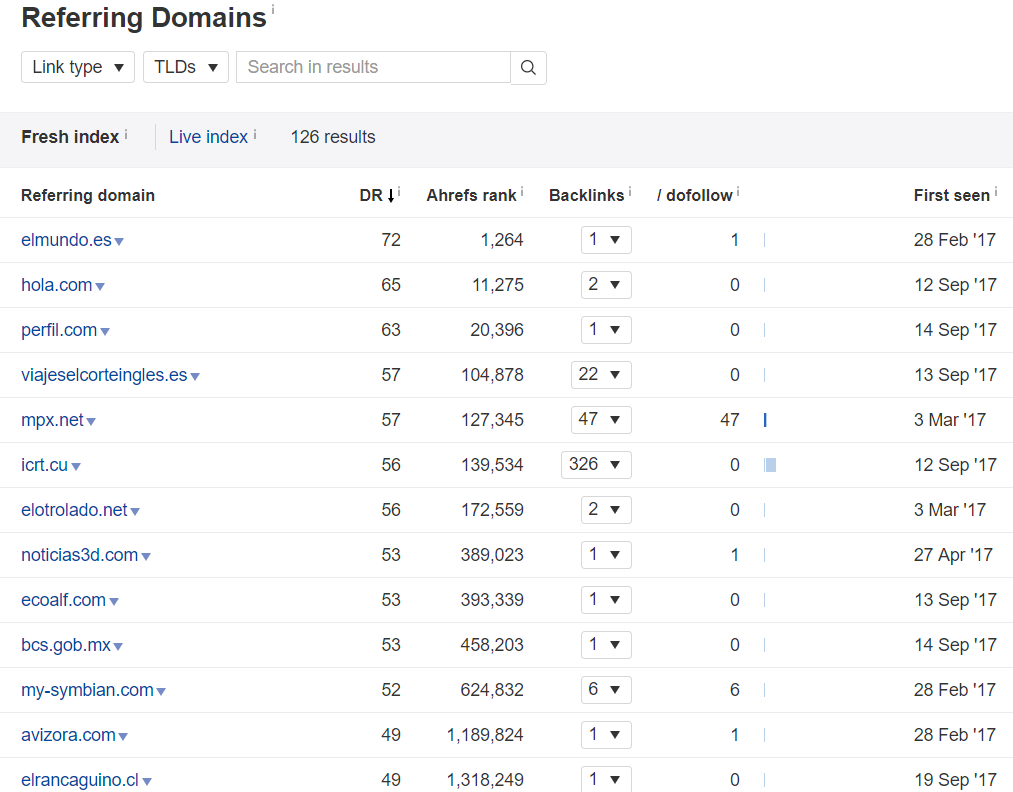Screen dimensions: 1013x792
Task: Expand the caret next to avizora.com
Action: click(x=123, y=736)
